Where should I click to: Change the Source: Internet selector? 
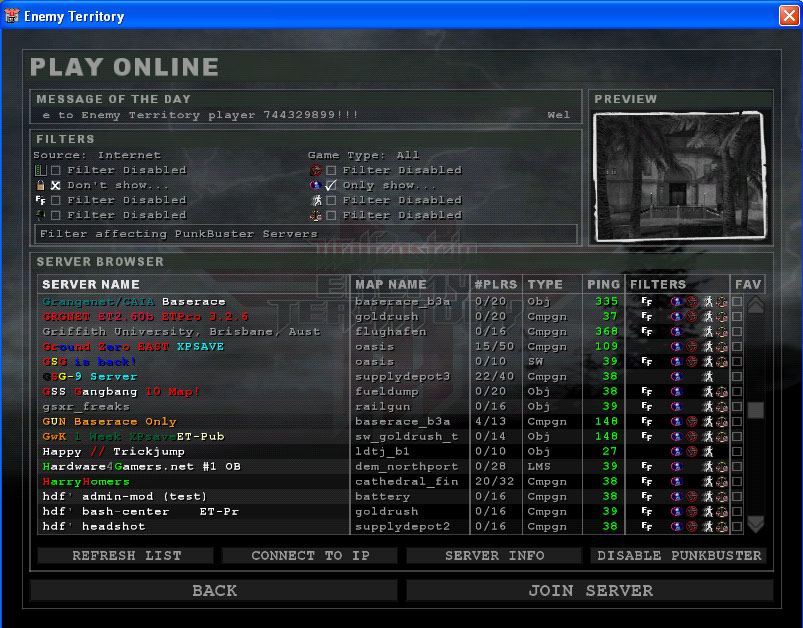(x=97, y=155)
